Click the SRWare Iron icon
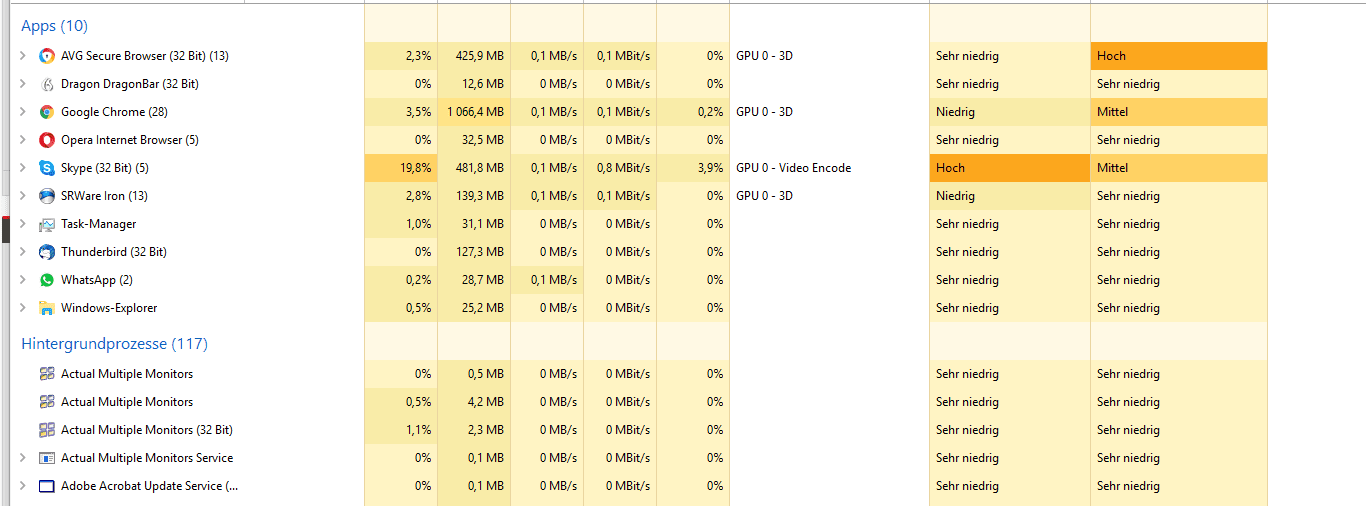Image resolution: width=1366 pixels, height=506 pixels. [46, 196]
